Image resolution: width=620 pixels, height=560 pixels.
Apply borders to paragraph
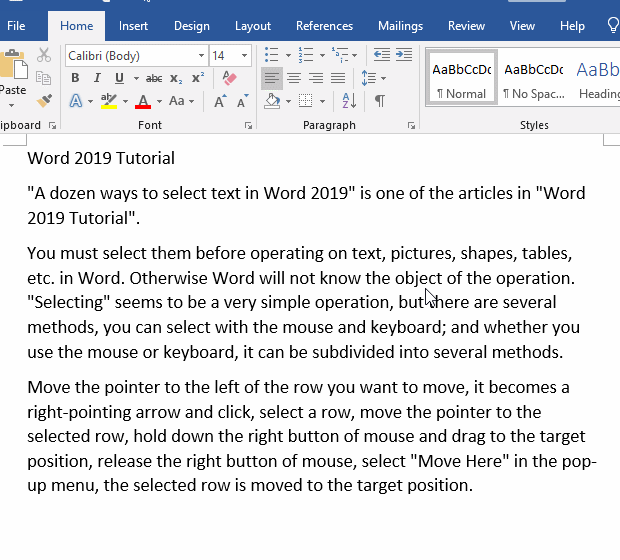[x=306, y=101]
